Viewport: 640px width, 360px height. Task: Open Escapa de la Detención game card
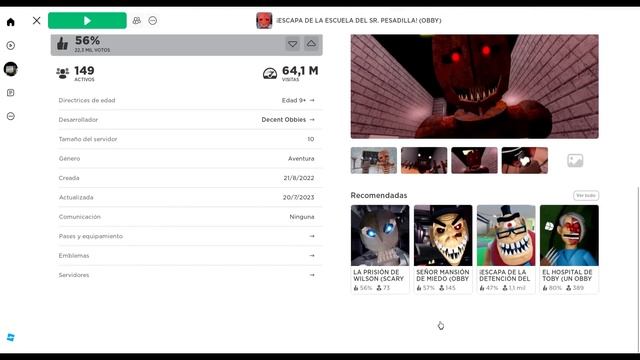coord(506,249)
